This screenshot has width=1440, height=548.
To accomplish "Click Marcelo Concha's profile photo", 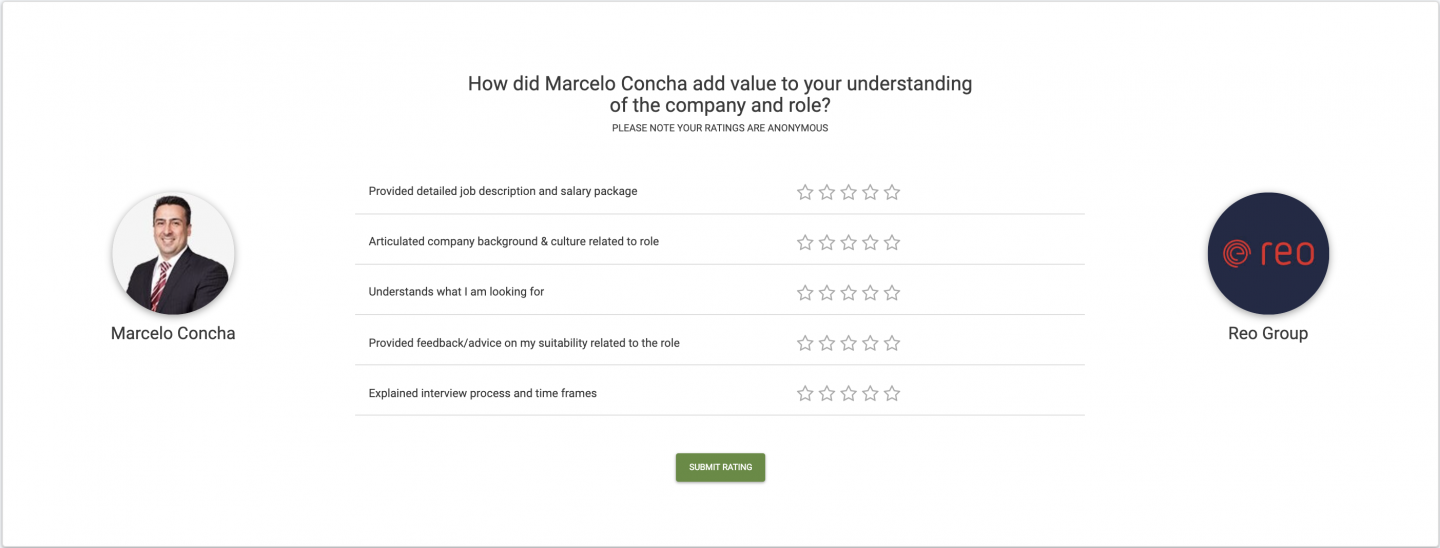I will pos(173,254).
